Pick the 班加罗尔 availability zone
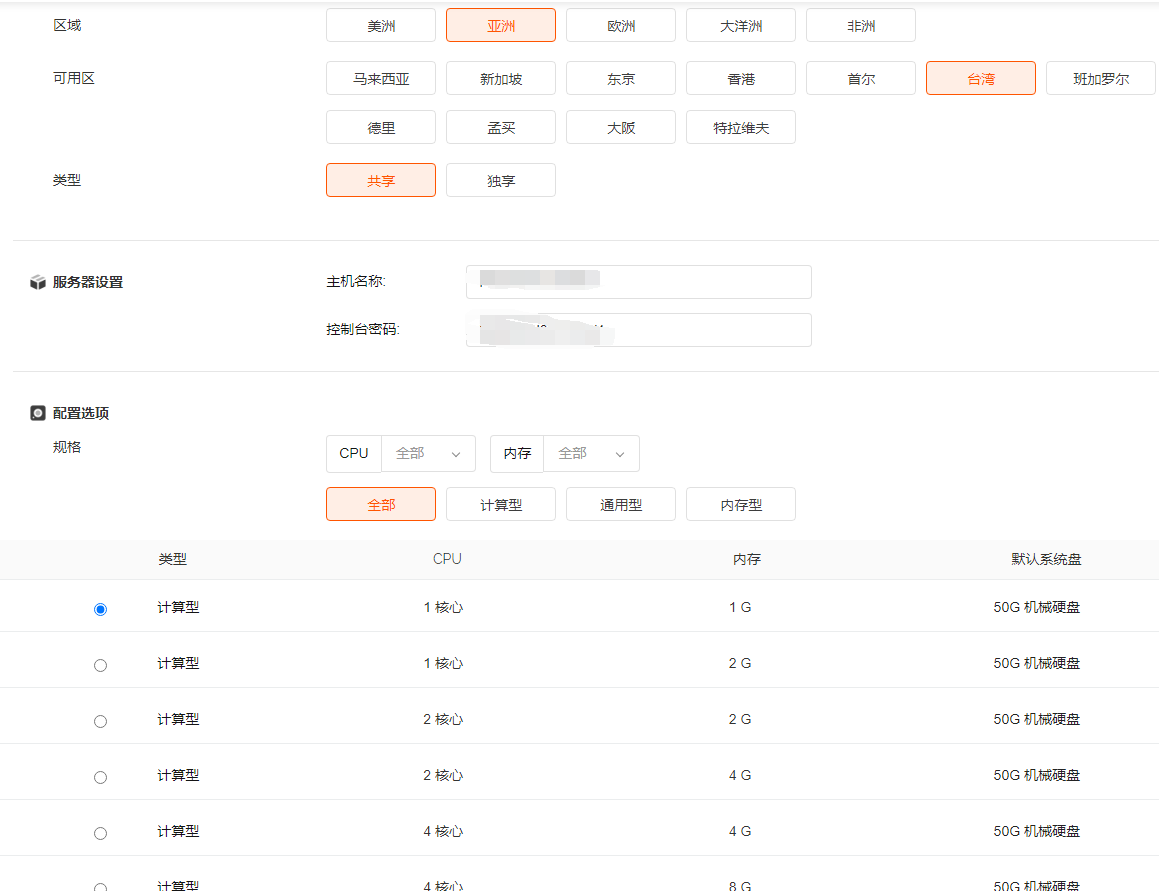This screenshot has height=891, width=1159. pos(1101,79)
